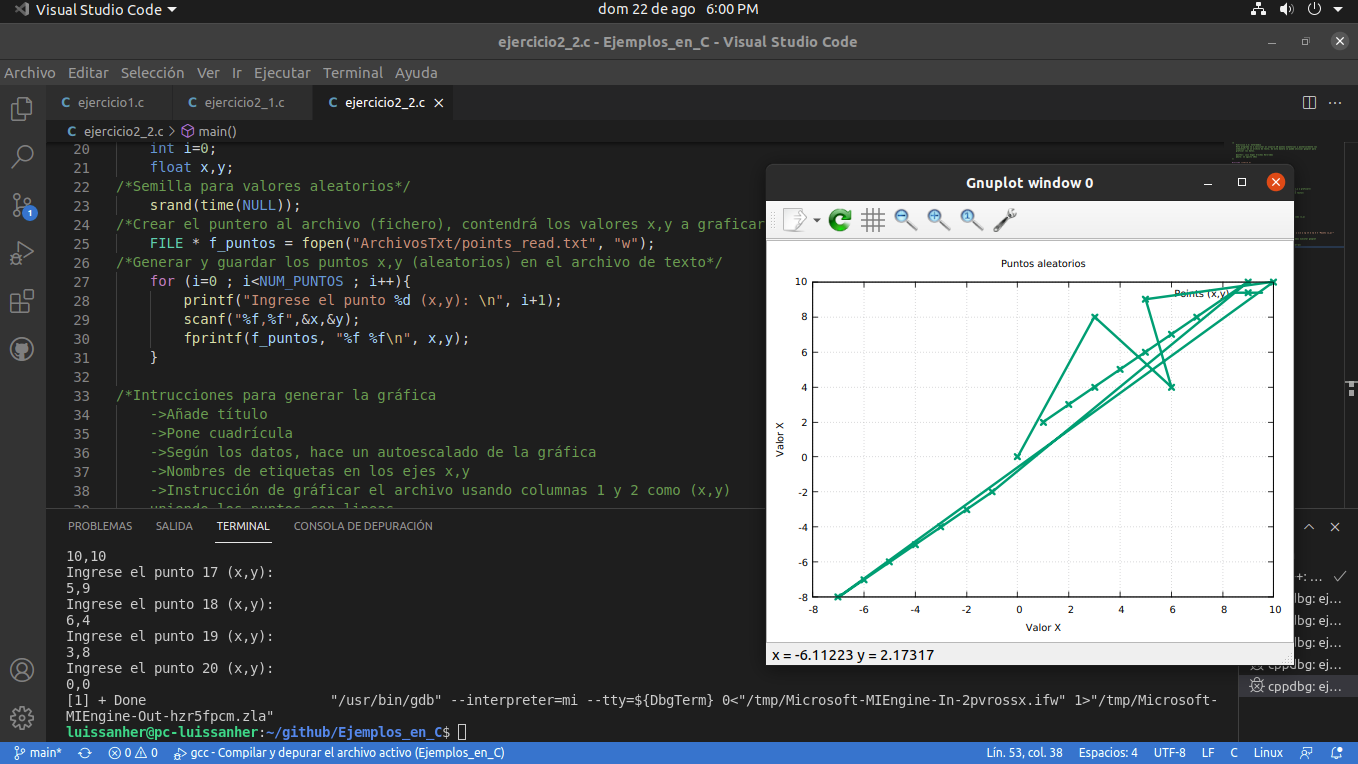Maximize the terminal panel with the chevron

[x=1309, y=526]
